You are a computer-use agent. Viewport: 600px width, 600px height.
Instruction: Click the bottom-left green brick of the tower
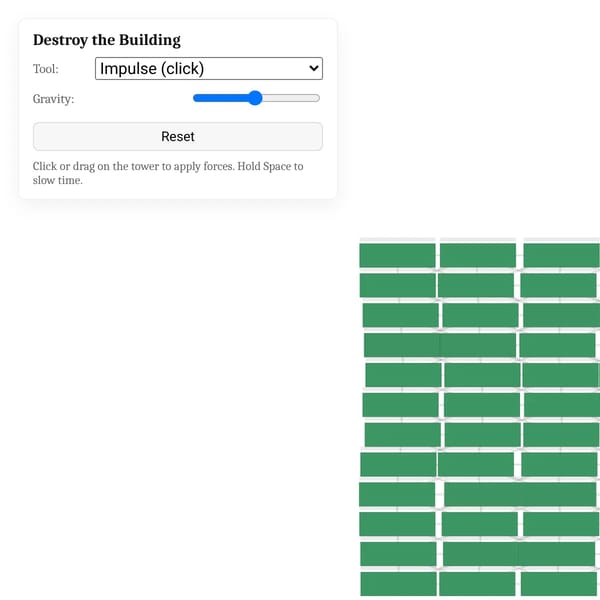pos(398,584)
